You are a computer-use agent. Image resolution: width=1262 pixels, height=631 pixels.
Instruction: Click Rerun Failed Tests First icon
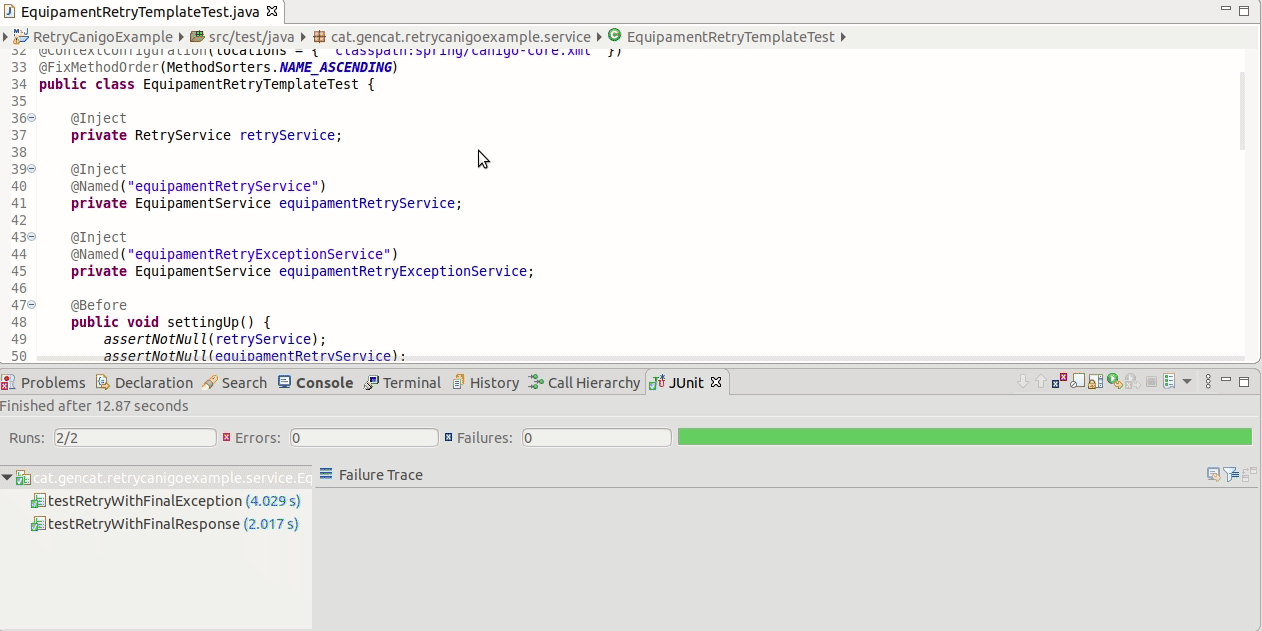click(x=1132, y=381)
